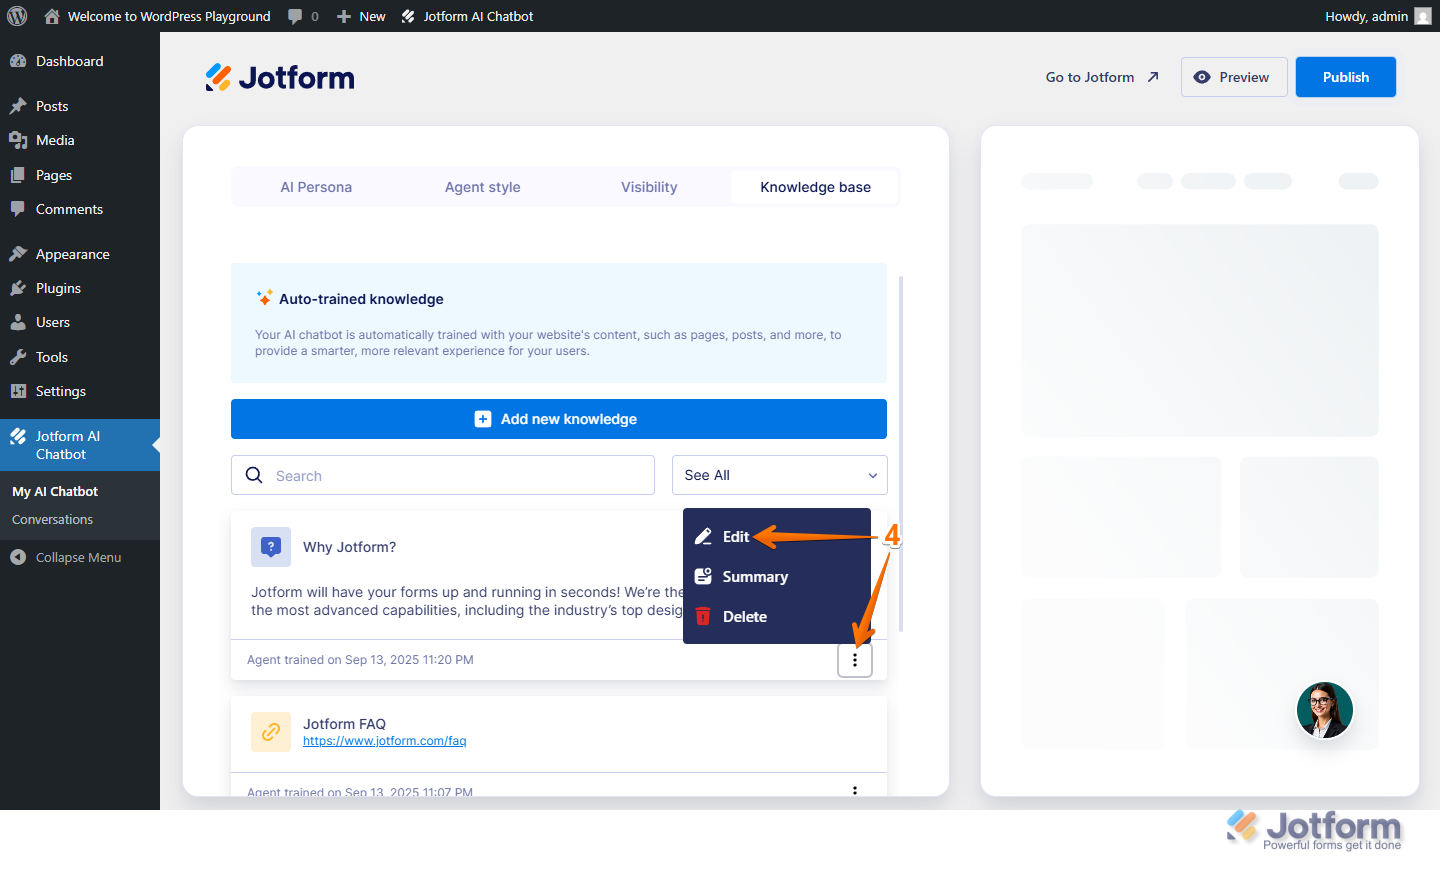The width and height of the screenshot is (1440, 876).
Task: Open the Welcome to WordPress Playground home link
Action: click(x=157, y=16)
